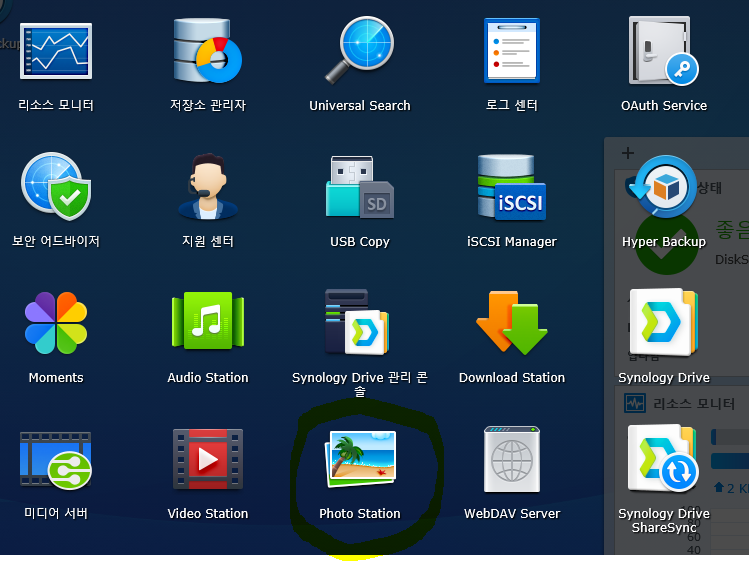Launch OAuth Service
Image resolution: width=749 pixels, height=561 pixels.
click(663, 51)
